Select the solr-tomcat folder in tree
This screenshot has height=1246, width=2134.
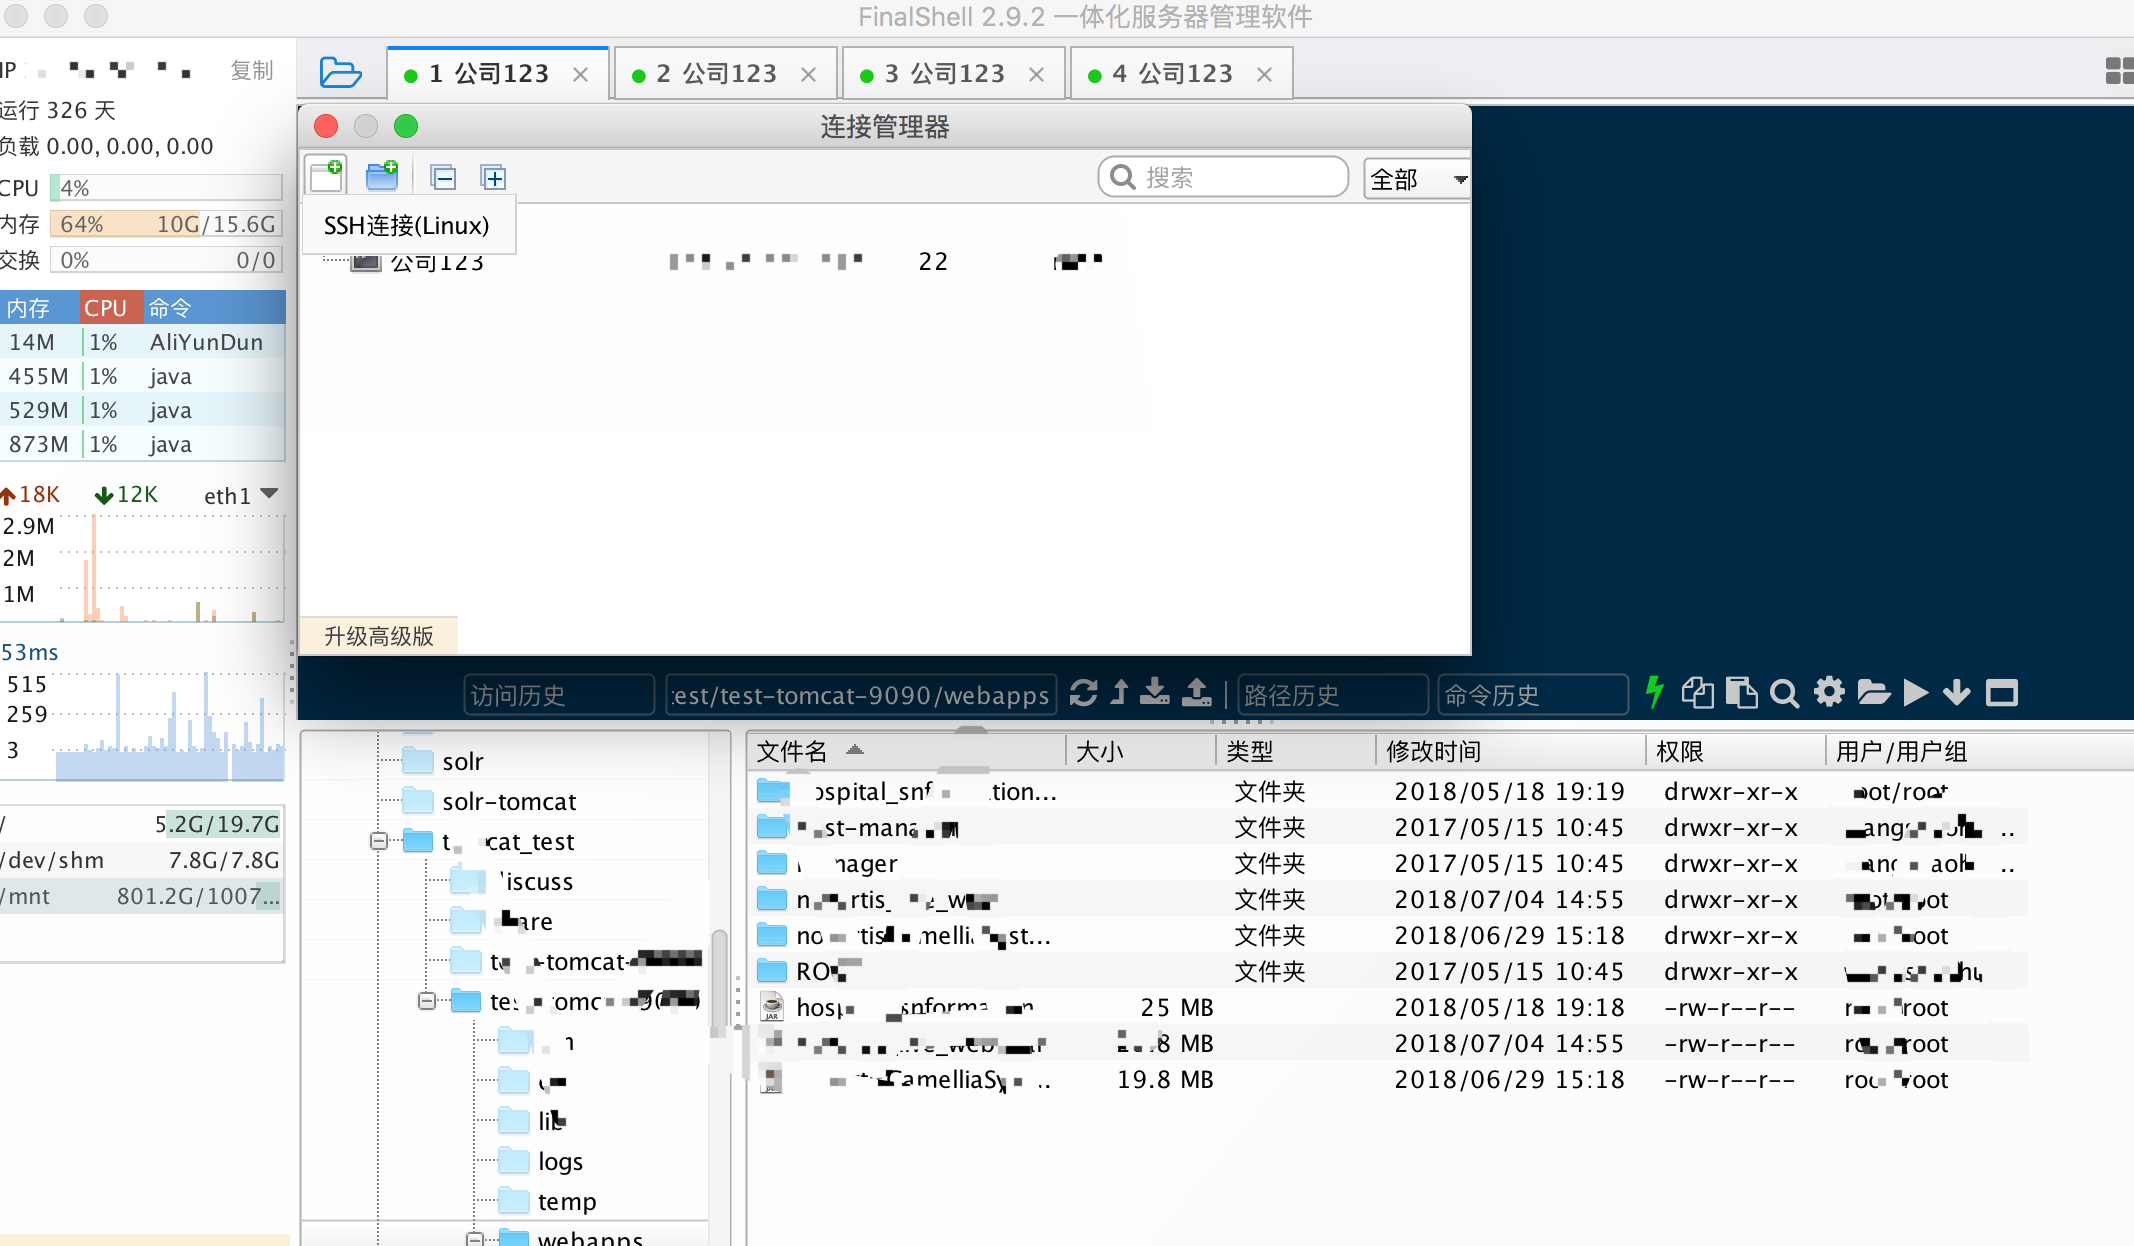click(509, 801)
